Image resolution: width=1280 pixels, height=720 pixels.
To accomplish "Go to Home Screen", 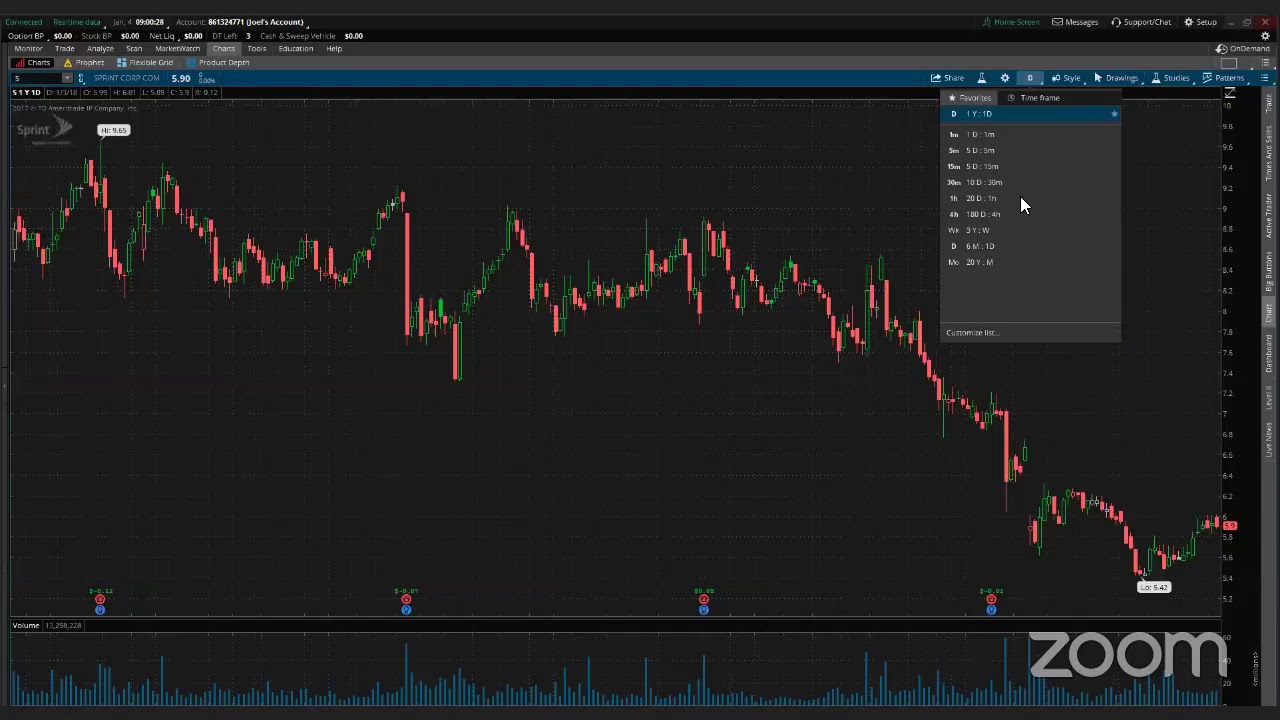I will click(1010, 22).
